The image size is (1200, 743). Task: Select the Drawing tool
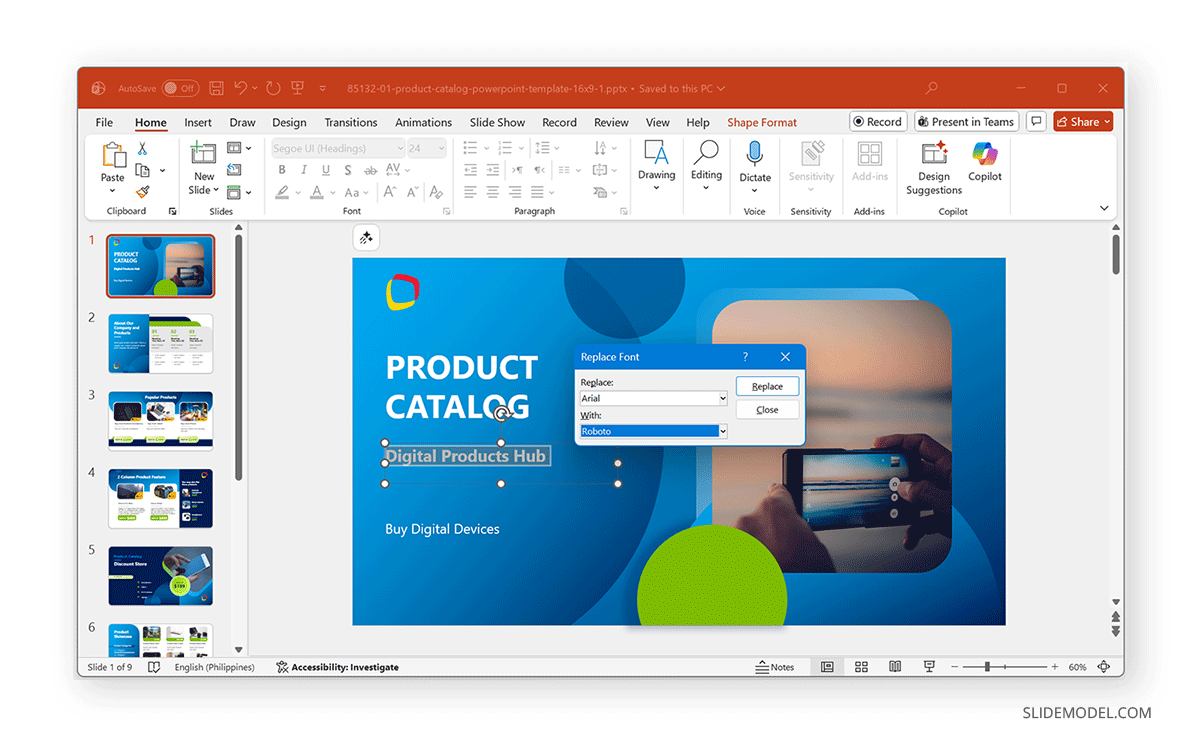[x=656, y=165]
